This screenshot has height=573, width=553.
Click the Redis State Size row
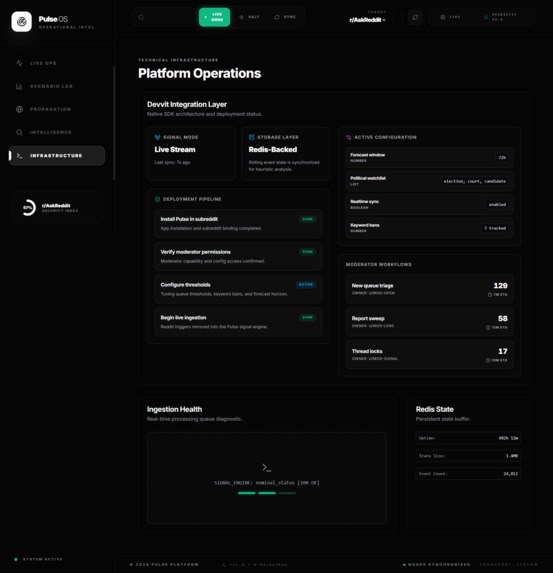tap(468, 456)
